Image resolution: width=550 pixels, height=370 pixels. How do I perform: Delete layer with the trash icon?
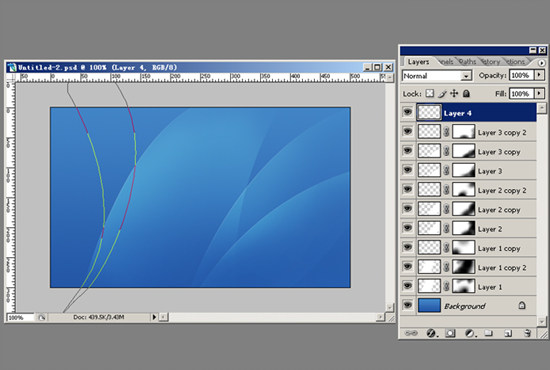click(x=527, y=333)
